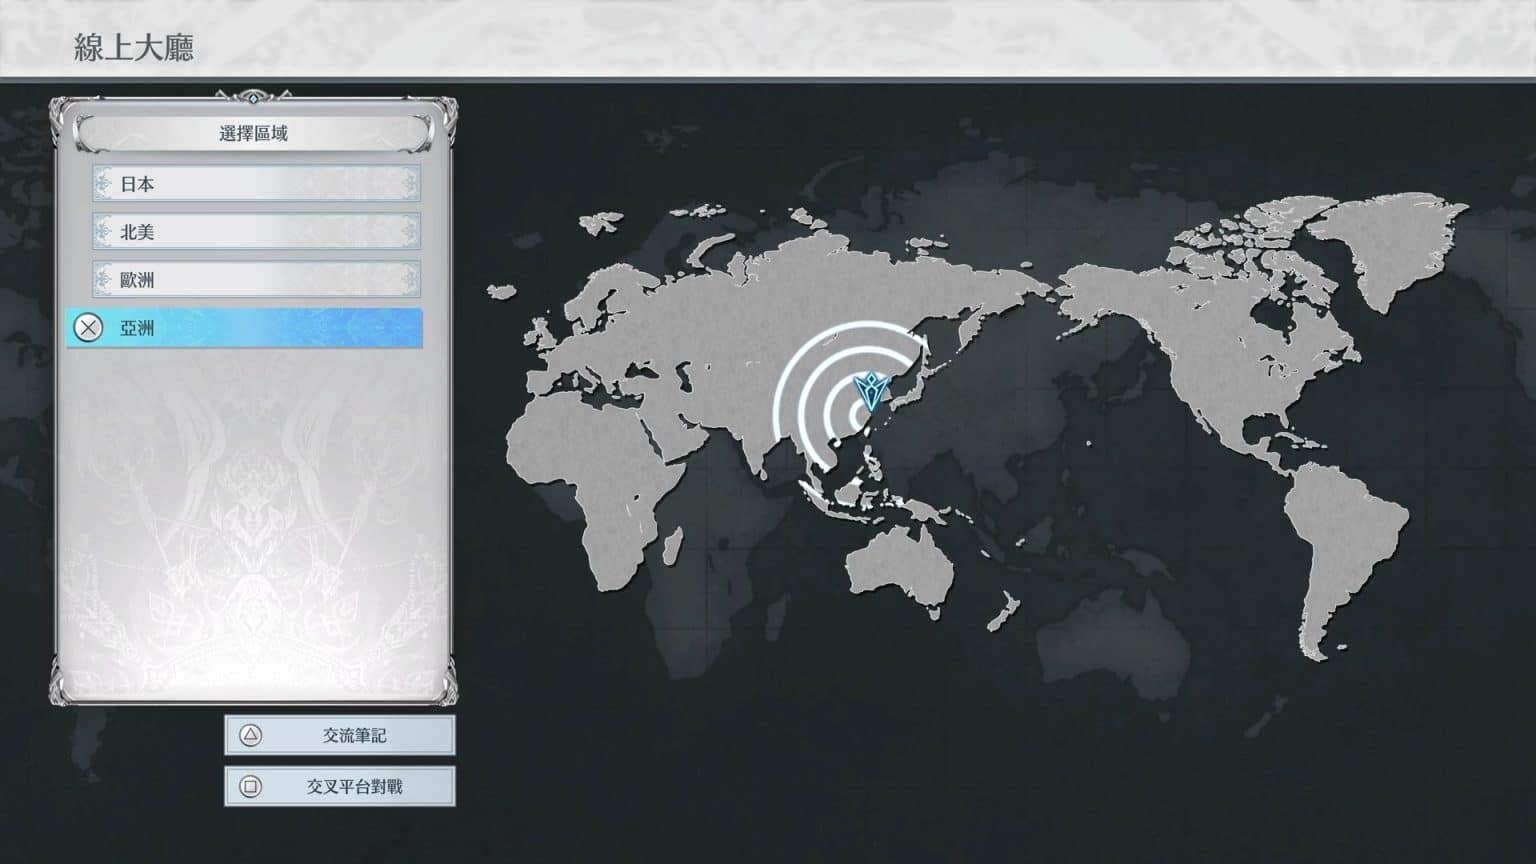
Task: Click the 選擇區域 panel header
Action: 254,133
